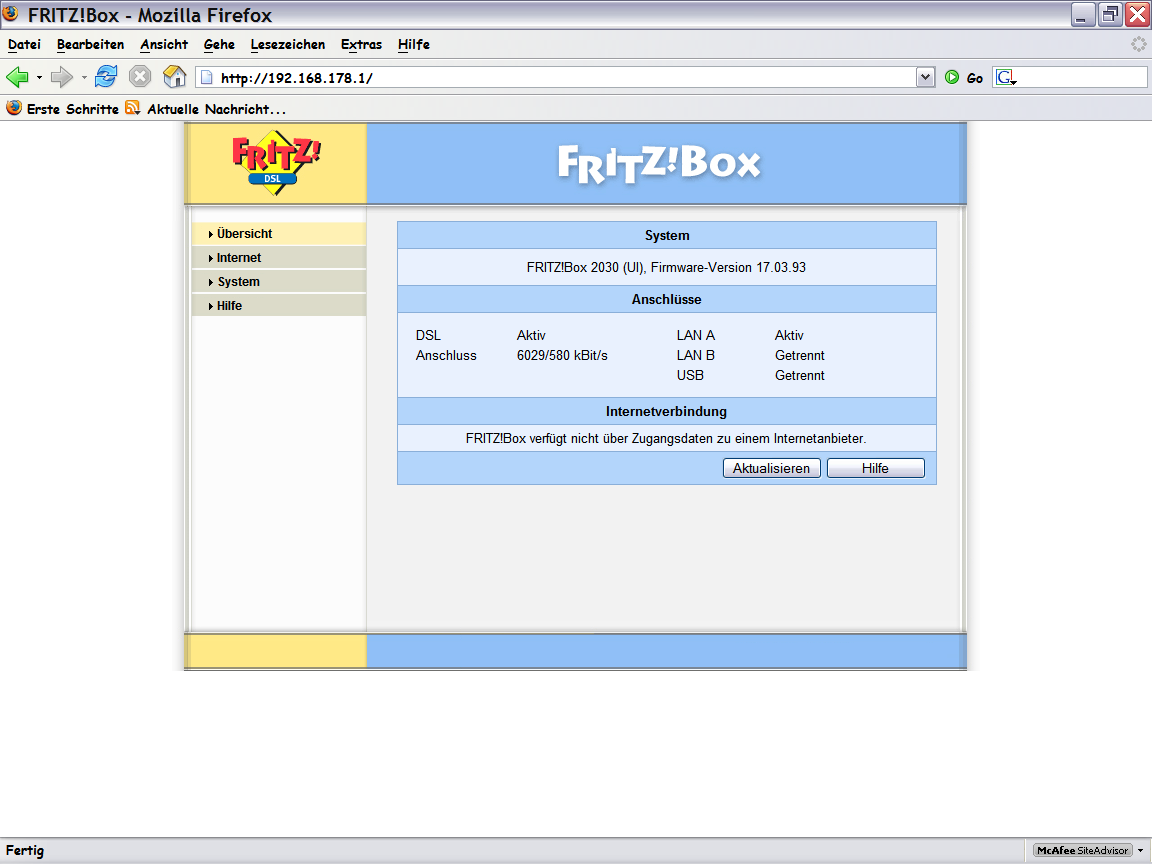Click the Fertig status bar text
The image size is (1152, 864).
point(25,850)
